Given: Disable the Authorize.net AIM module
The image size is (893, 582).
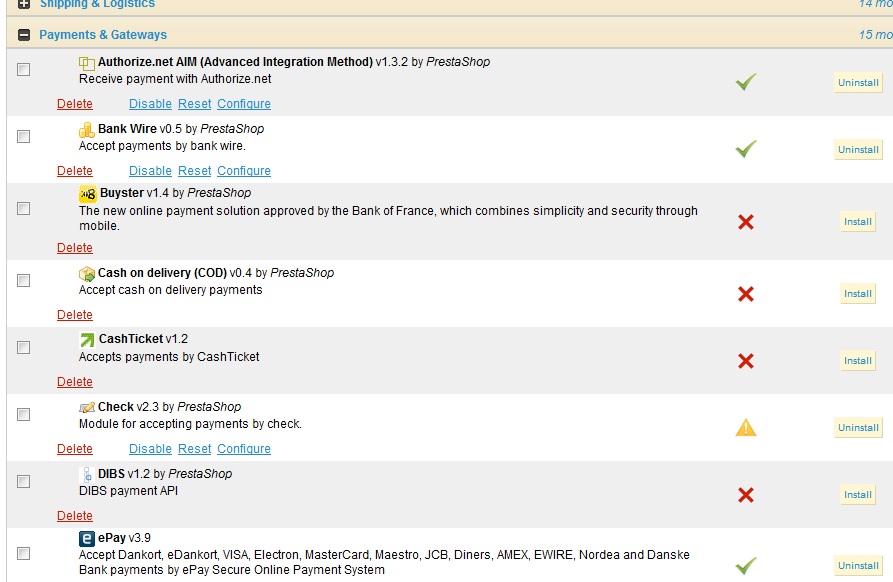Looking at the screenshot, I should pos(150,104).
